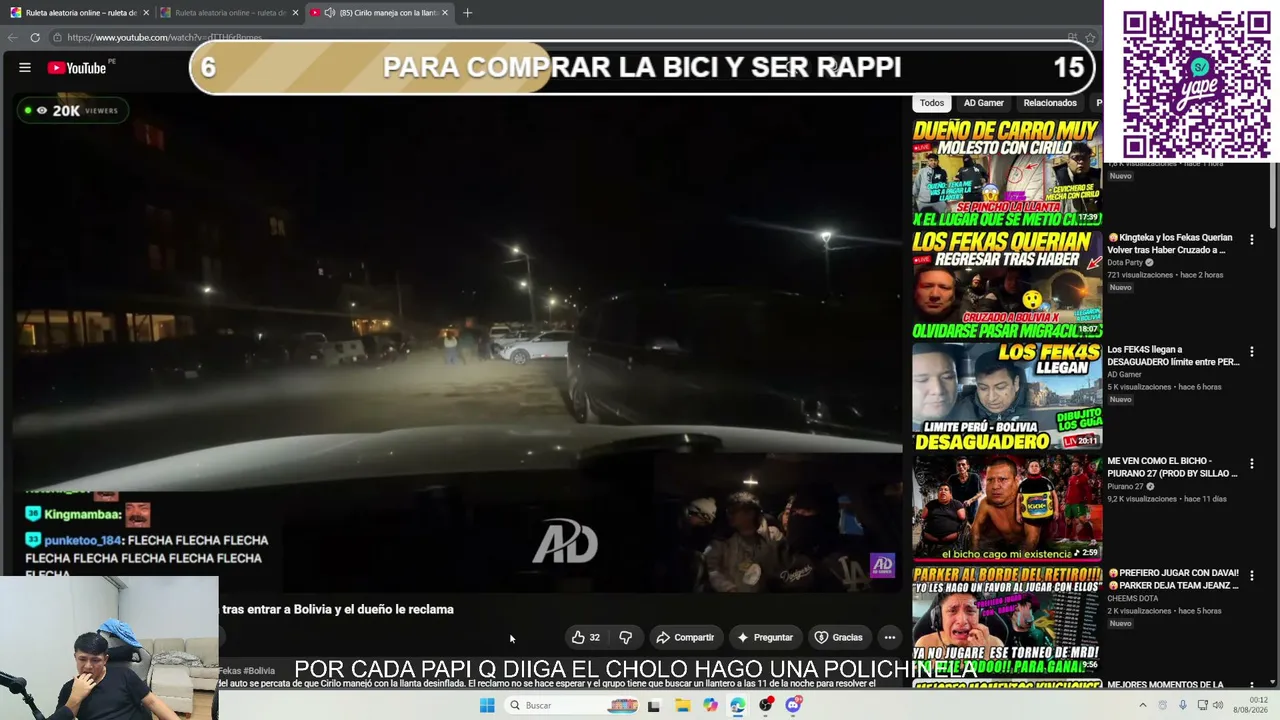View site information lock icon

58,38
